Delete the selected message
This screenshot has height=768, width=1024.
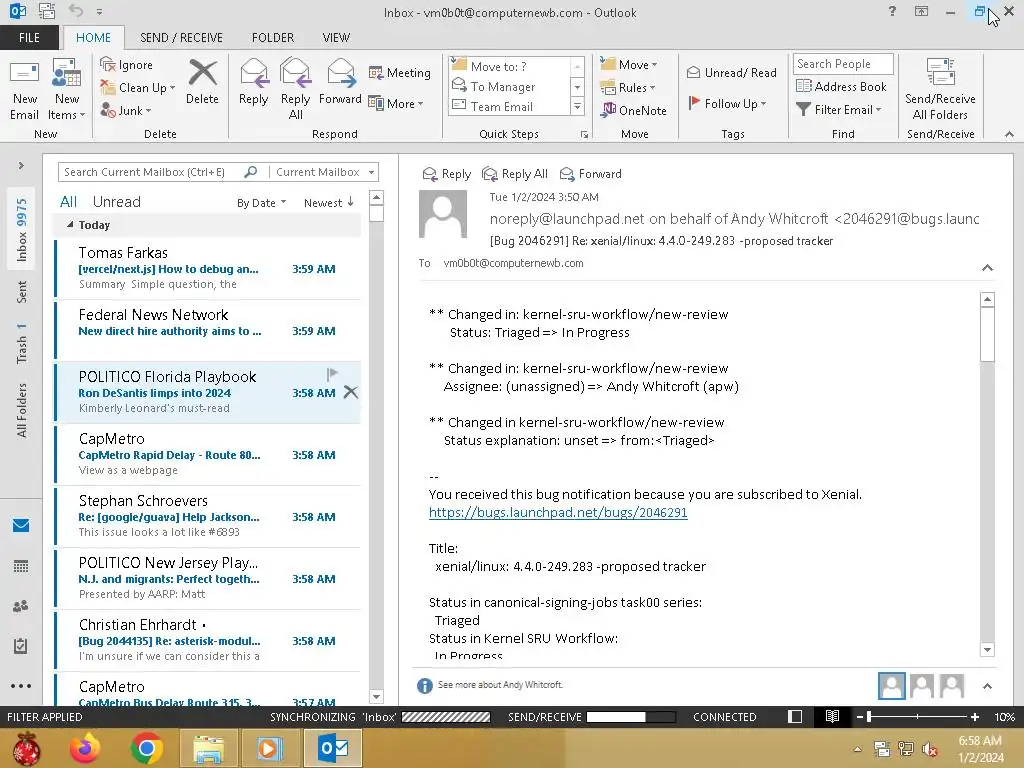coord(202,82)
